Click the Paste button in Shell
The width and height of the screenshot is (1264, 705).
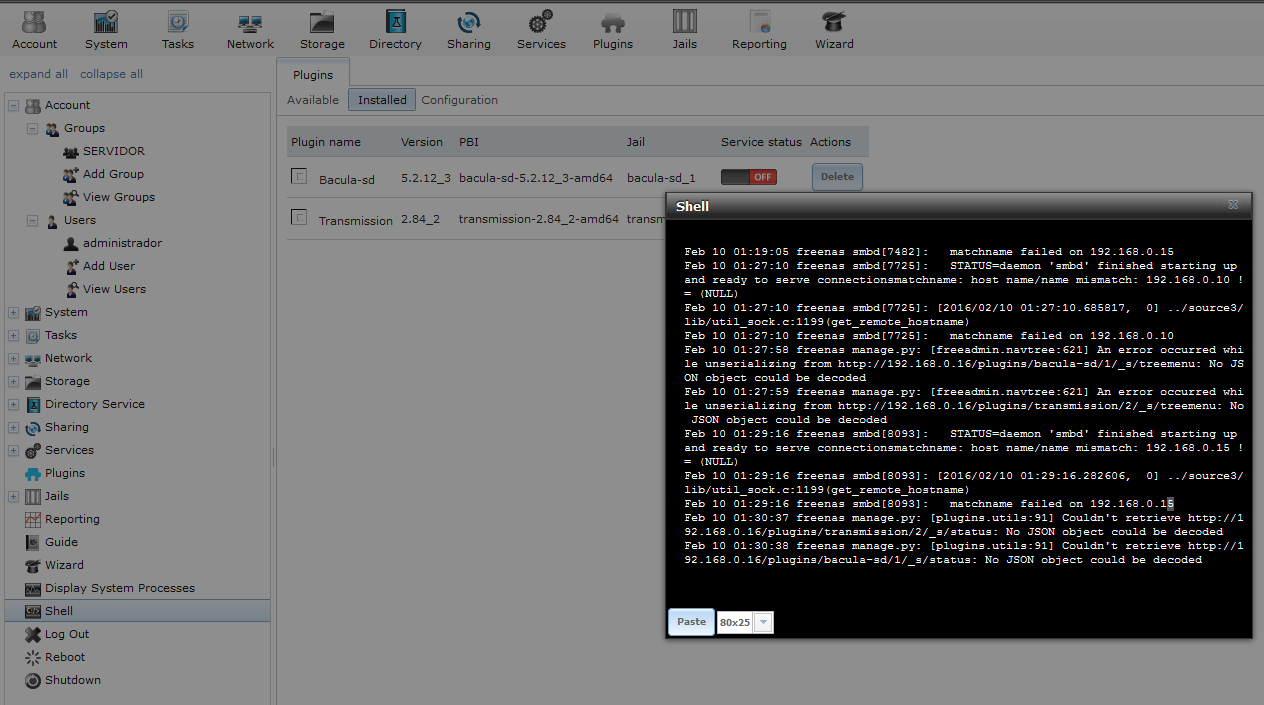[x=691, y=622]
